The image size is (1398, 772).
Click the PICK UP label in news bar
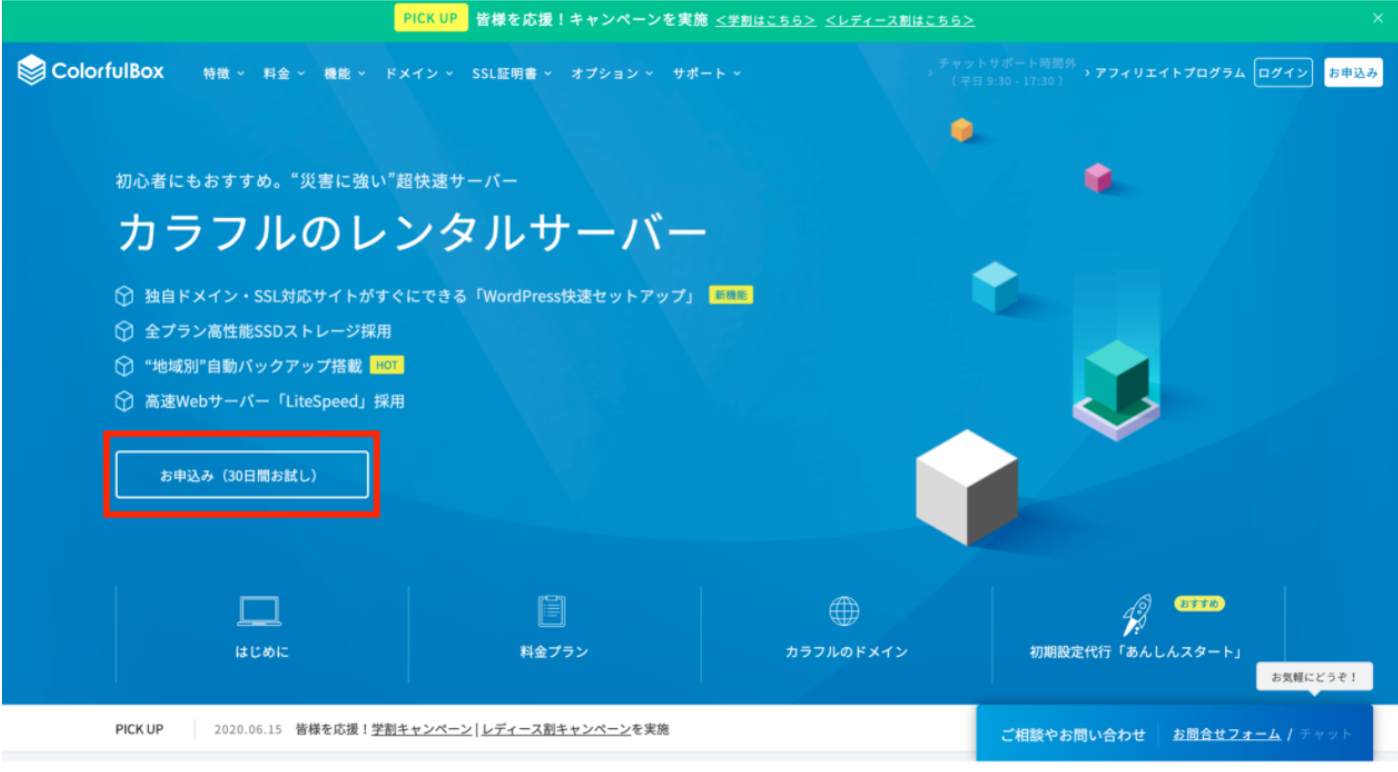pos(139,730)
